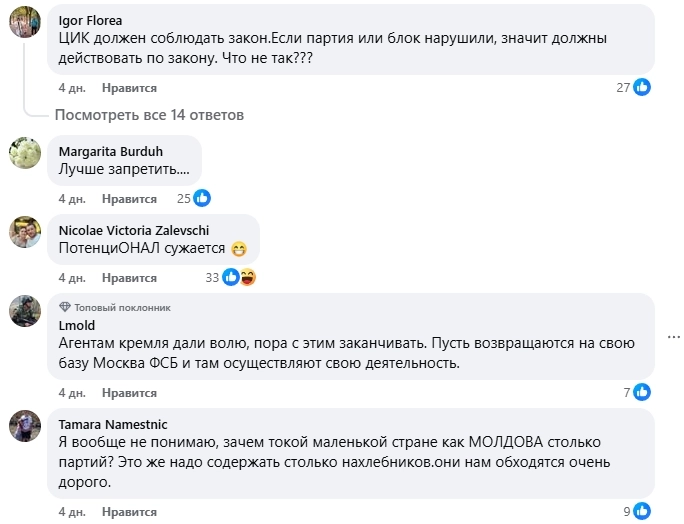Open Nicolae Victoria Zalevschi's avatar
Screen dimensions: 684x524
click(x=25, y=231)
